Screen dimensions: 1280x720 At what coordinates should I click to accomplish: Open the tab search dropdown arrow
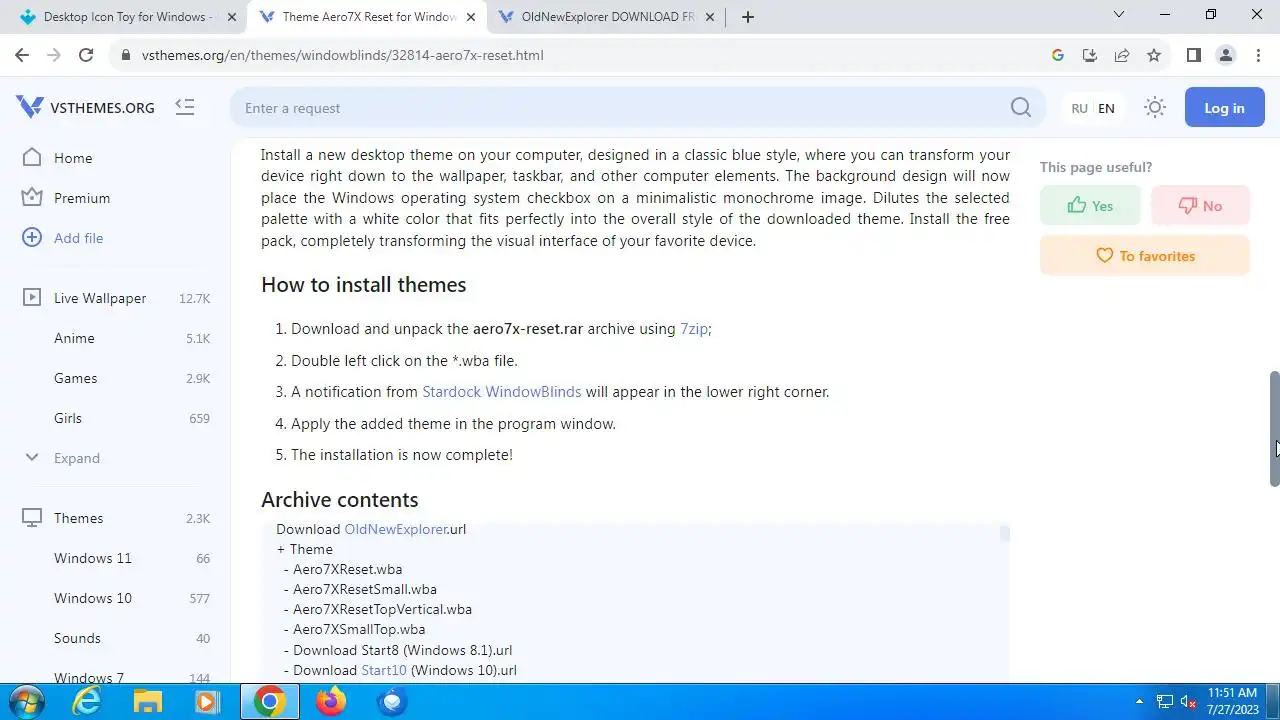[x=1119, y=14]
